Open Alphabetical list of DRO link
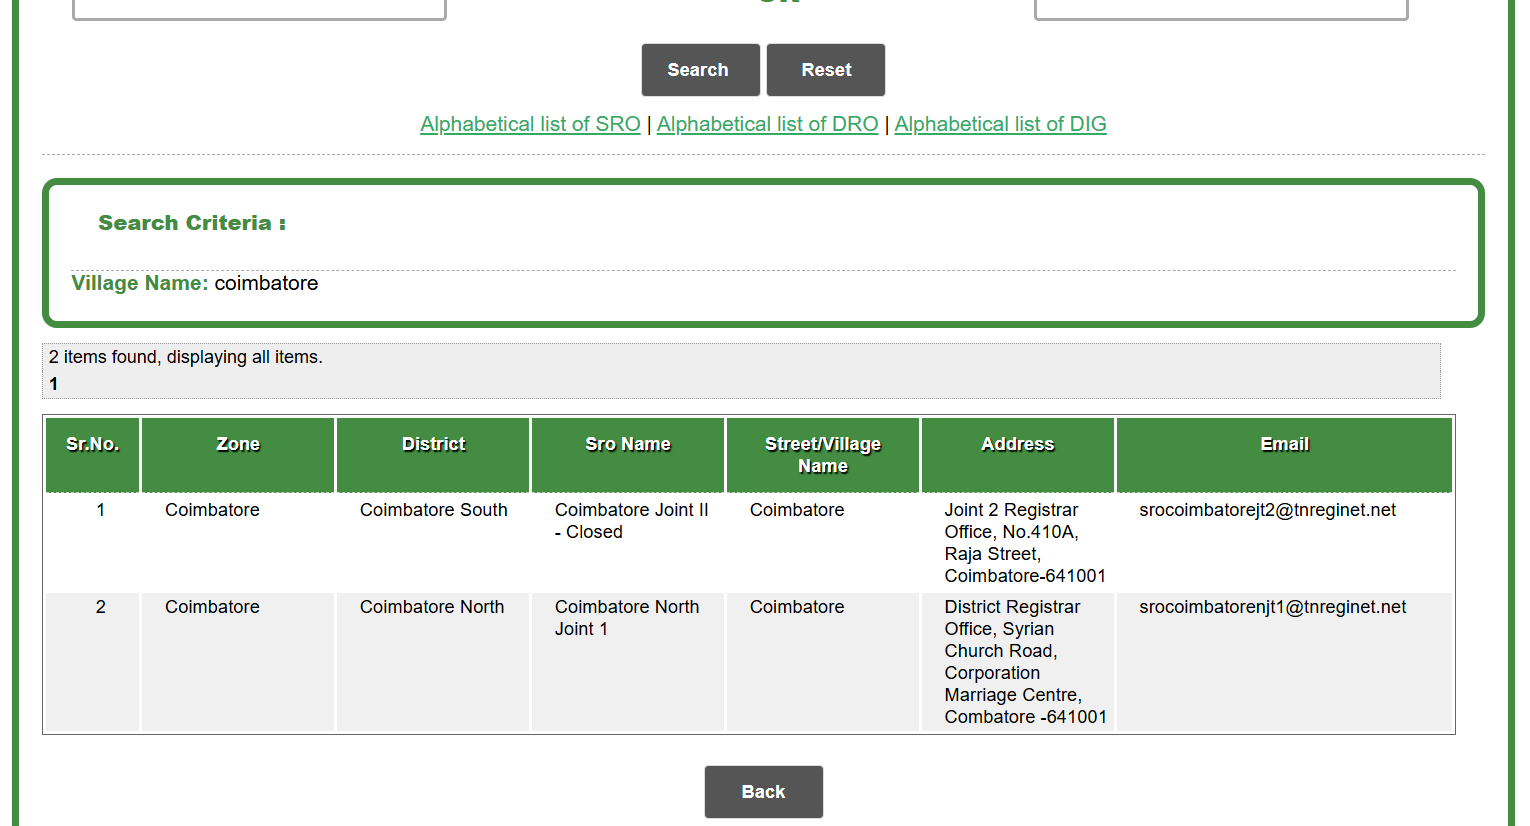This screenshot has width=1530, height=826. point(767,124)
